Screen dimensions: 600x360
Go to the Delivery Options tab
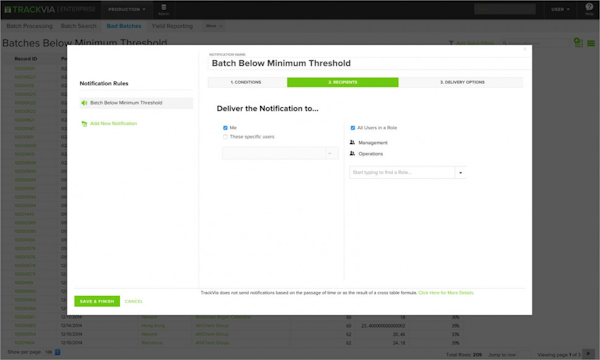coord(461,82)
